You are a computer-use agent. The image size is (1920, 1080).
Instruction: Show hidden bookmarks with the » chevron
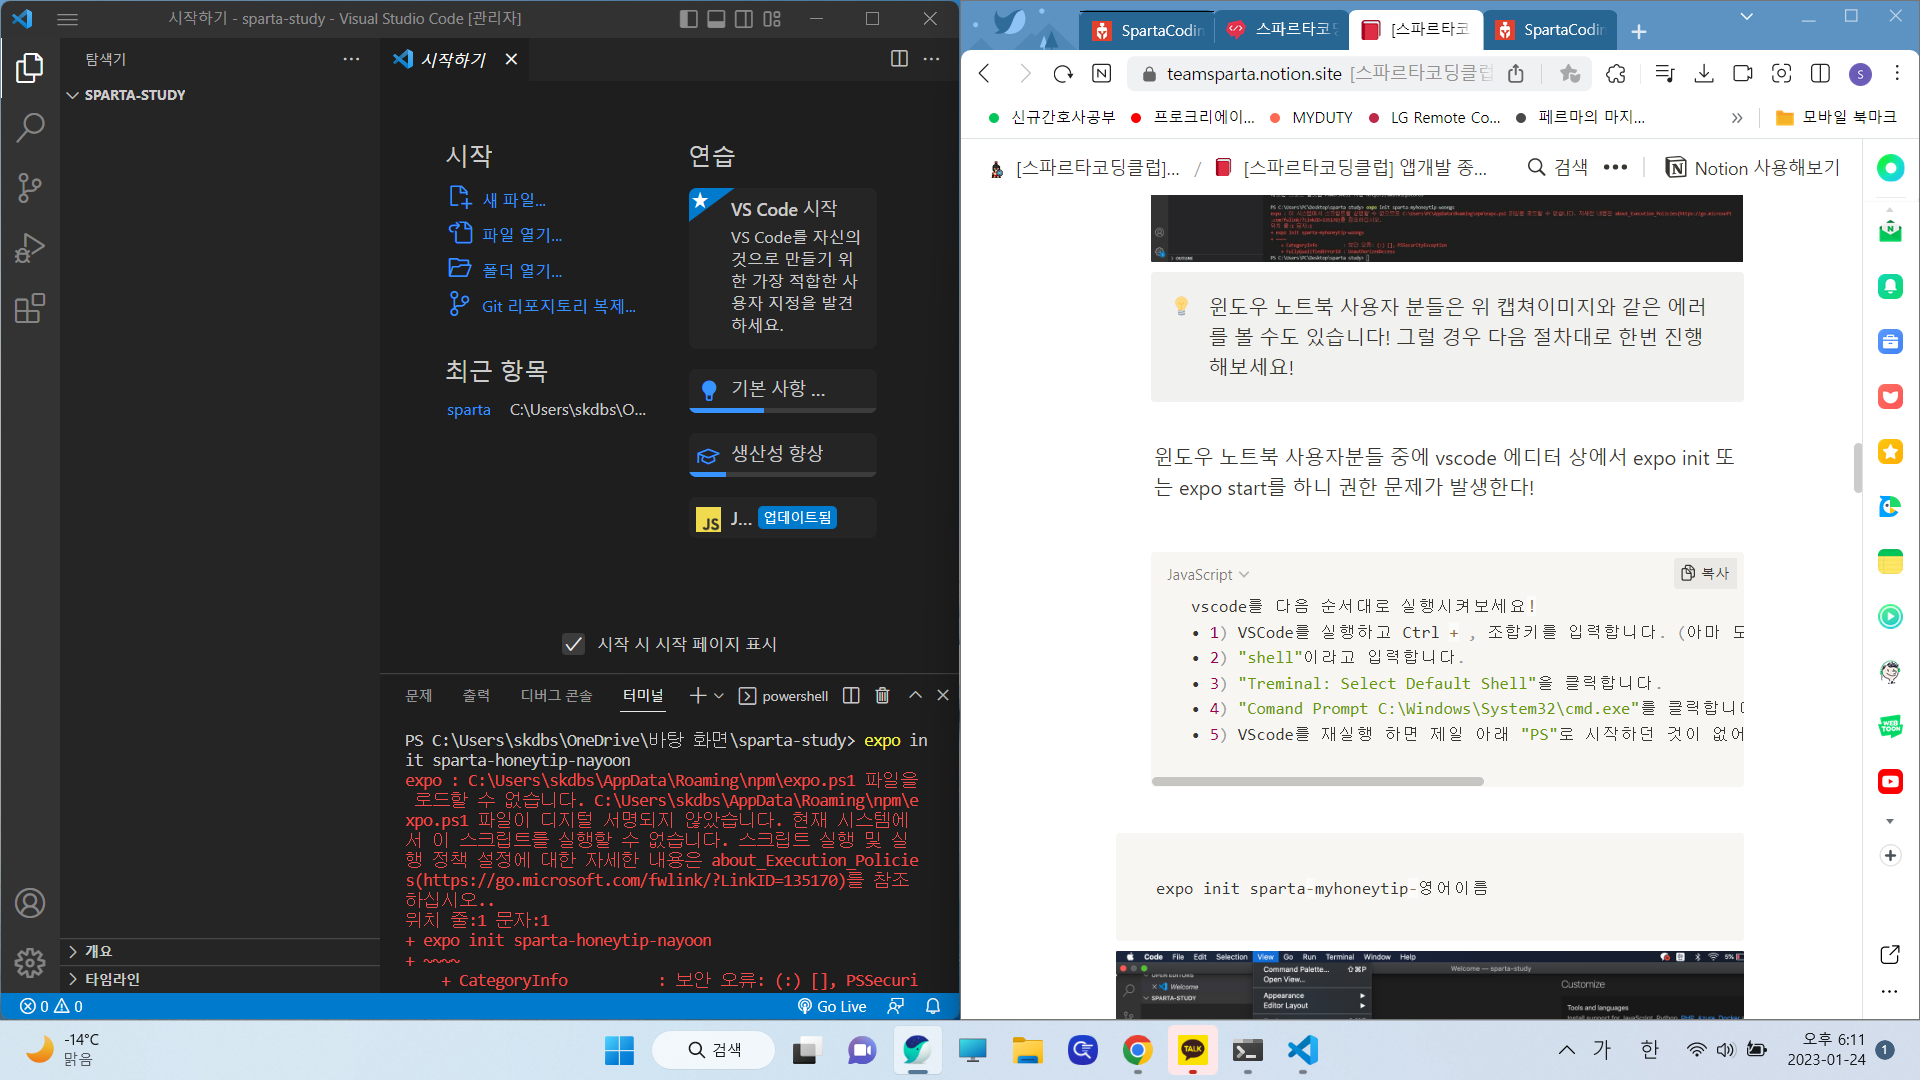pyautogui.click(x=1737, y=118)
